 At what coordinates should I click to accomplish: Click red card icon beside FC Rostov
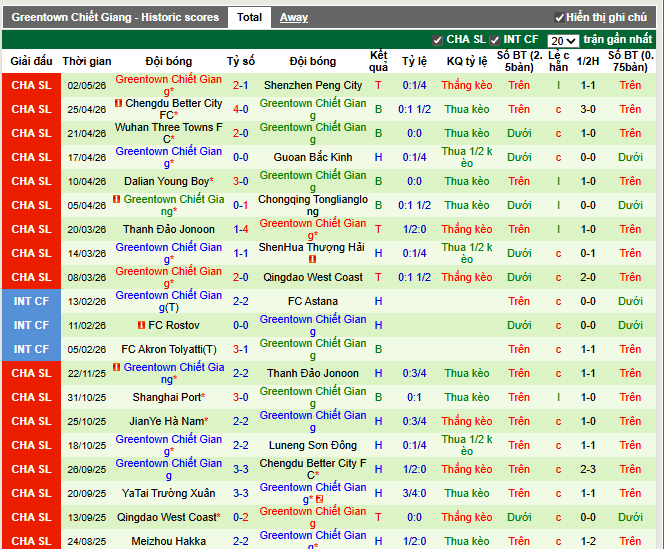tap(141, 325)
